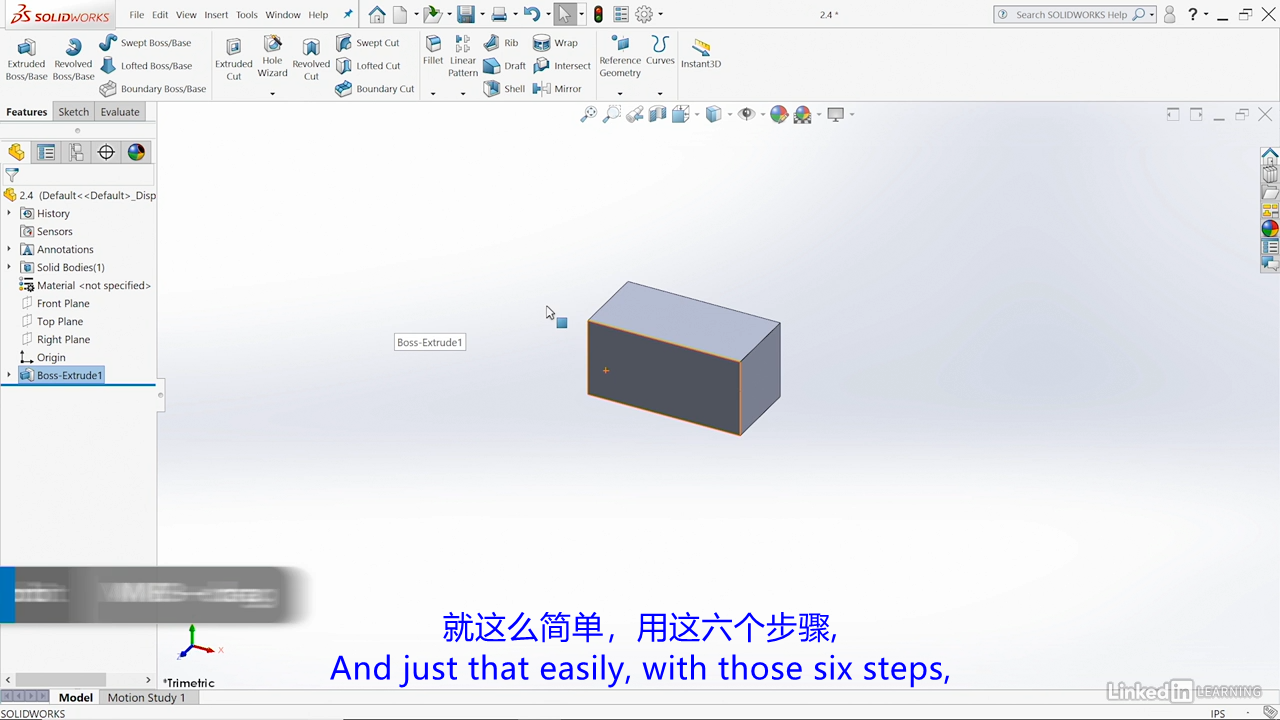Open the Insert menu

pyautogui.click(x=216, y=15)
